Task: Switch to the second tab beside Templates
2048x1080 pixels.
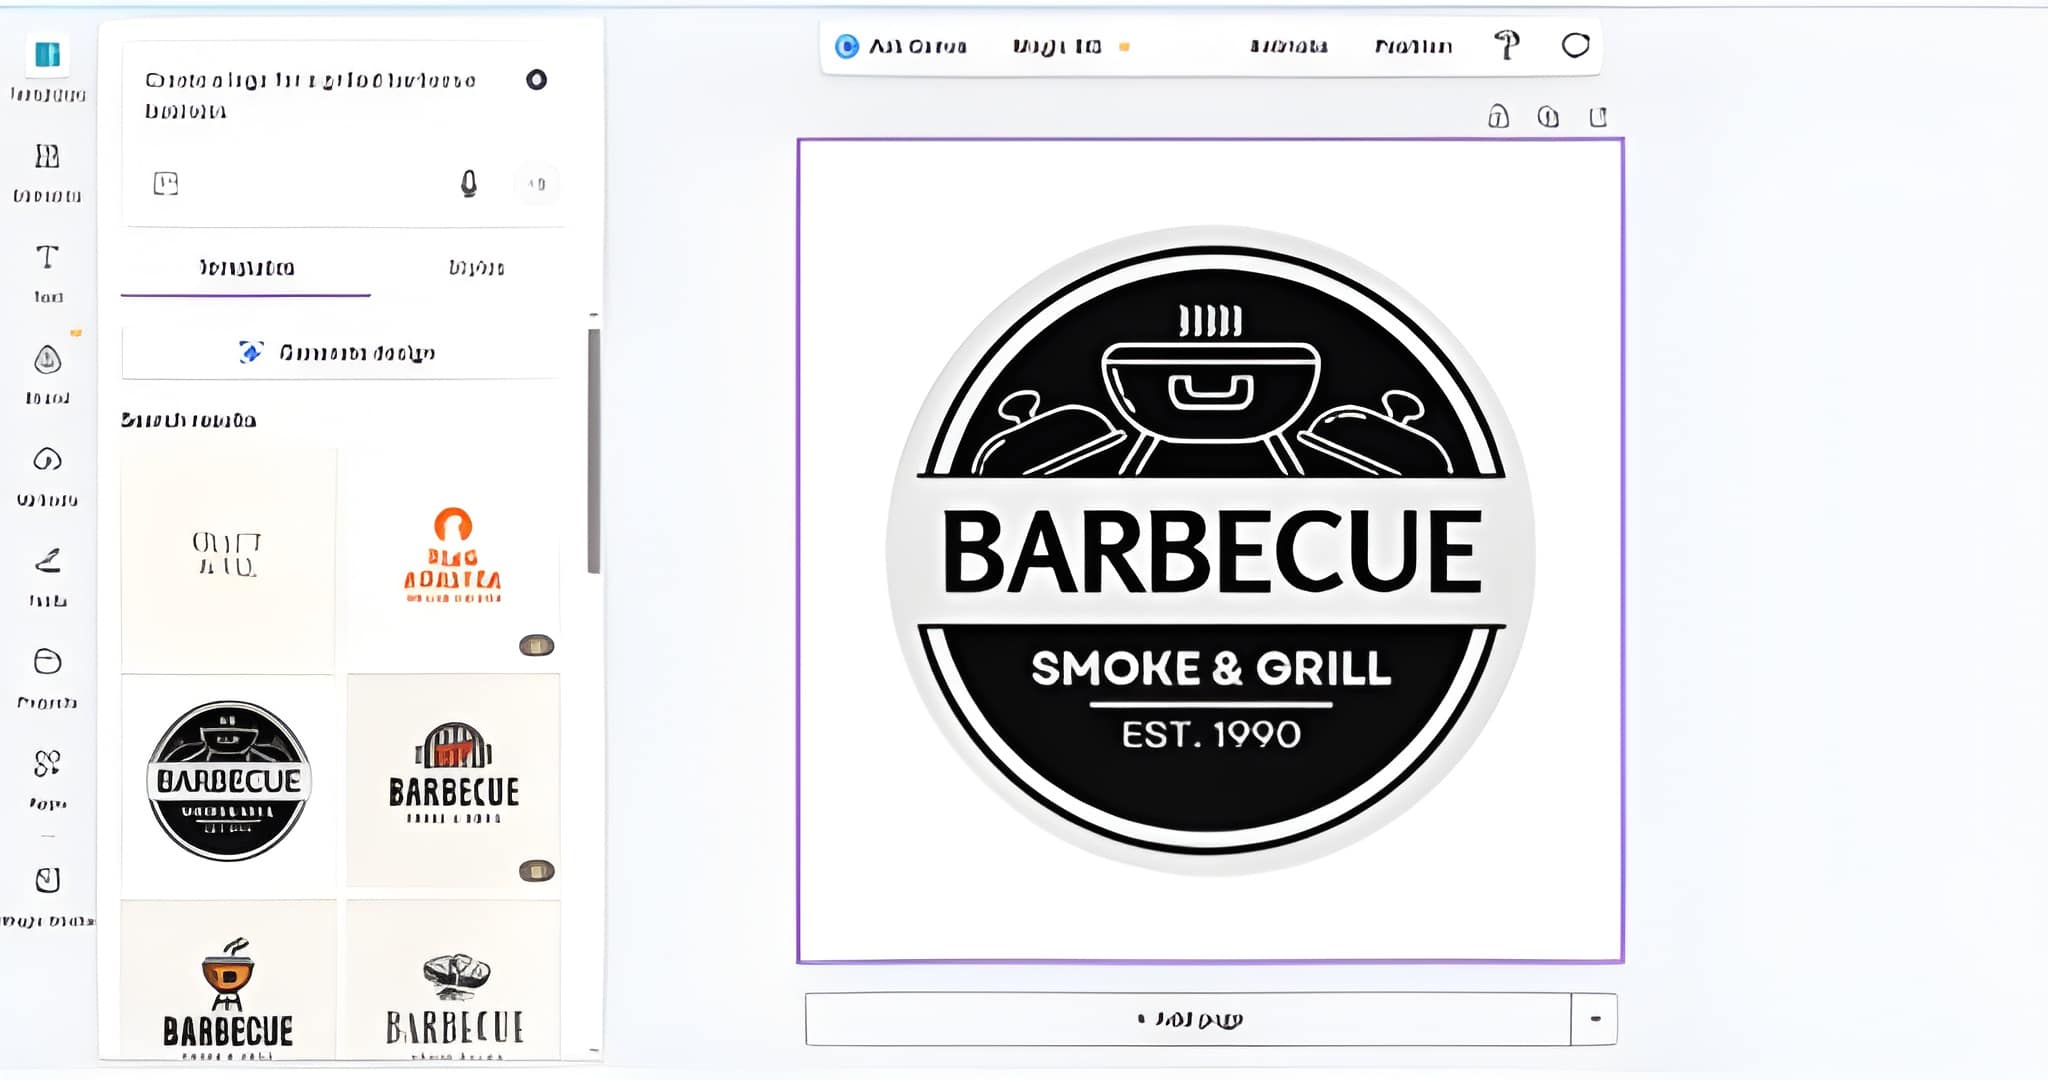Action: point(476,268)
